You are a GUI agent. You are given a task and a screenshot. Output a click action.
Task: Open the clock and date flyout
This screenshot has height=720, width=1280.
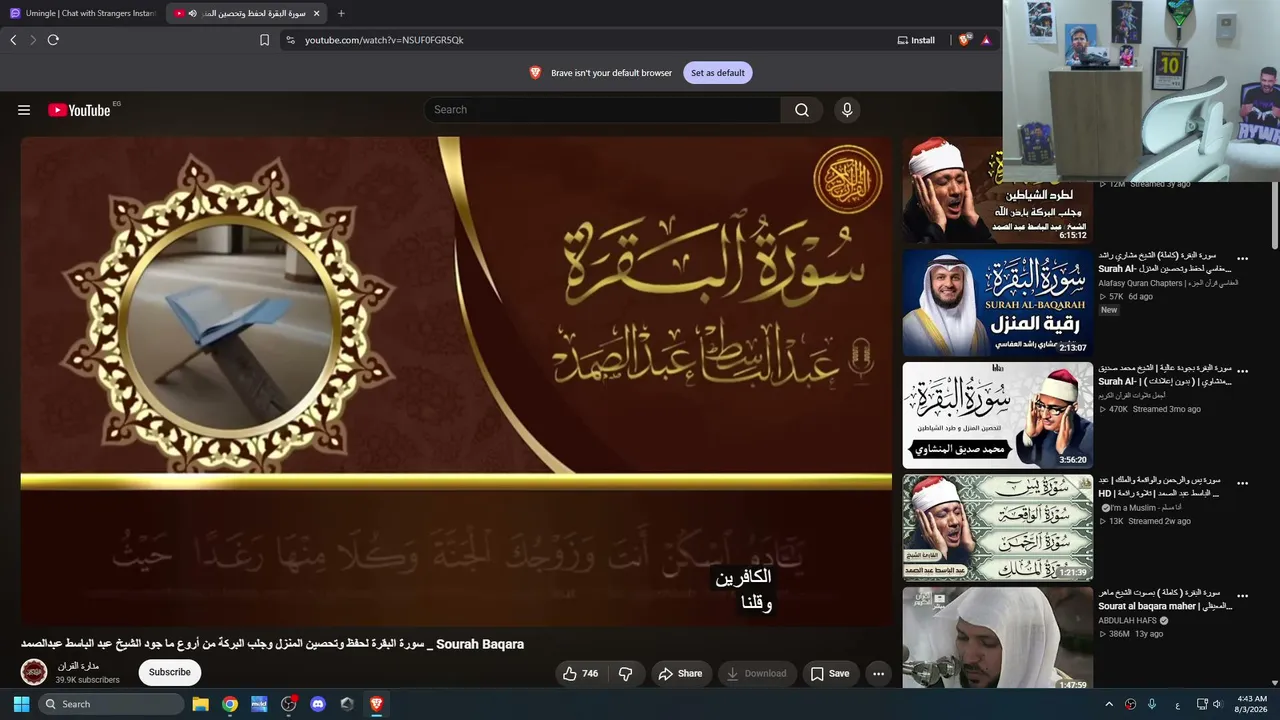coord(1251,704)
